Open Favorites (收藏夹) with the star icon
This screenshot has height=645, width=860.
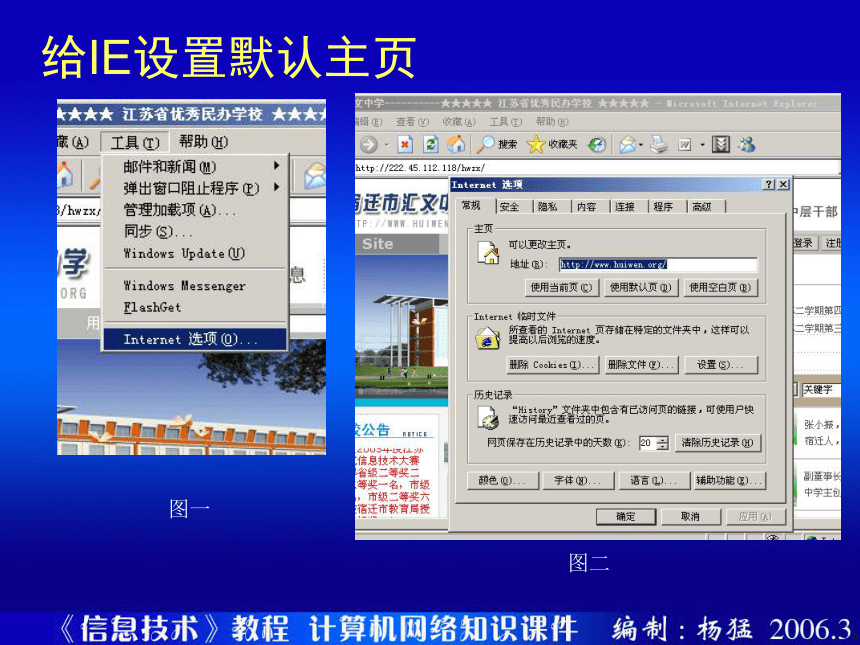[552, 144]
